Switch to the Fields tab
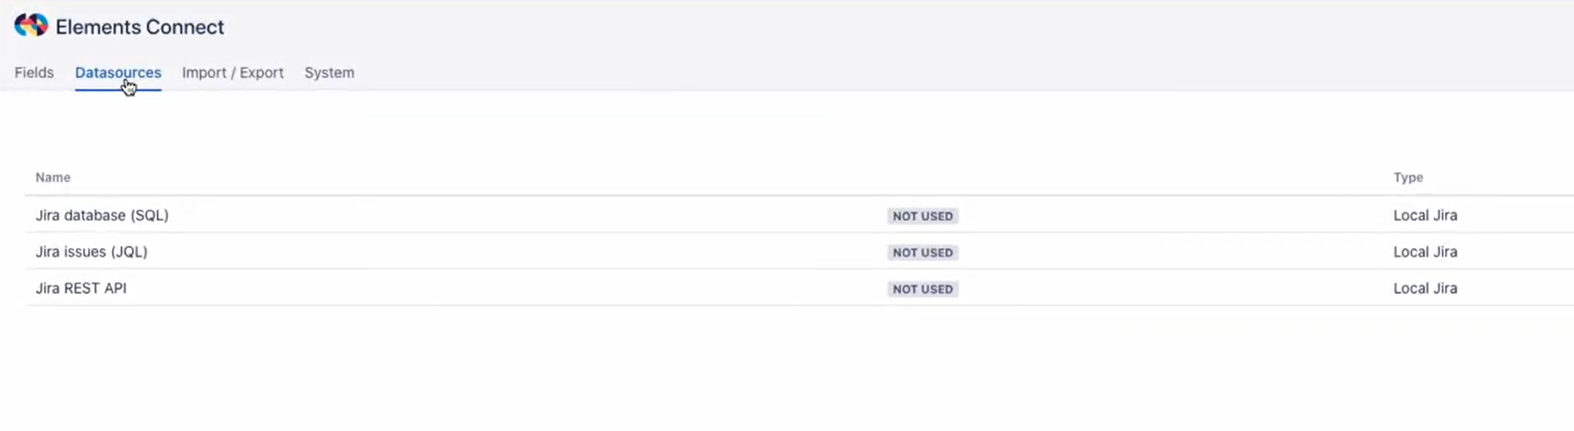This screenshot has width=1574, height=431. pos(34,73)
